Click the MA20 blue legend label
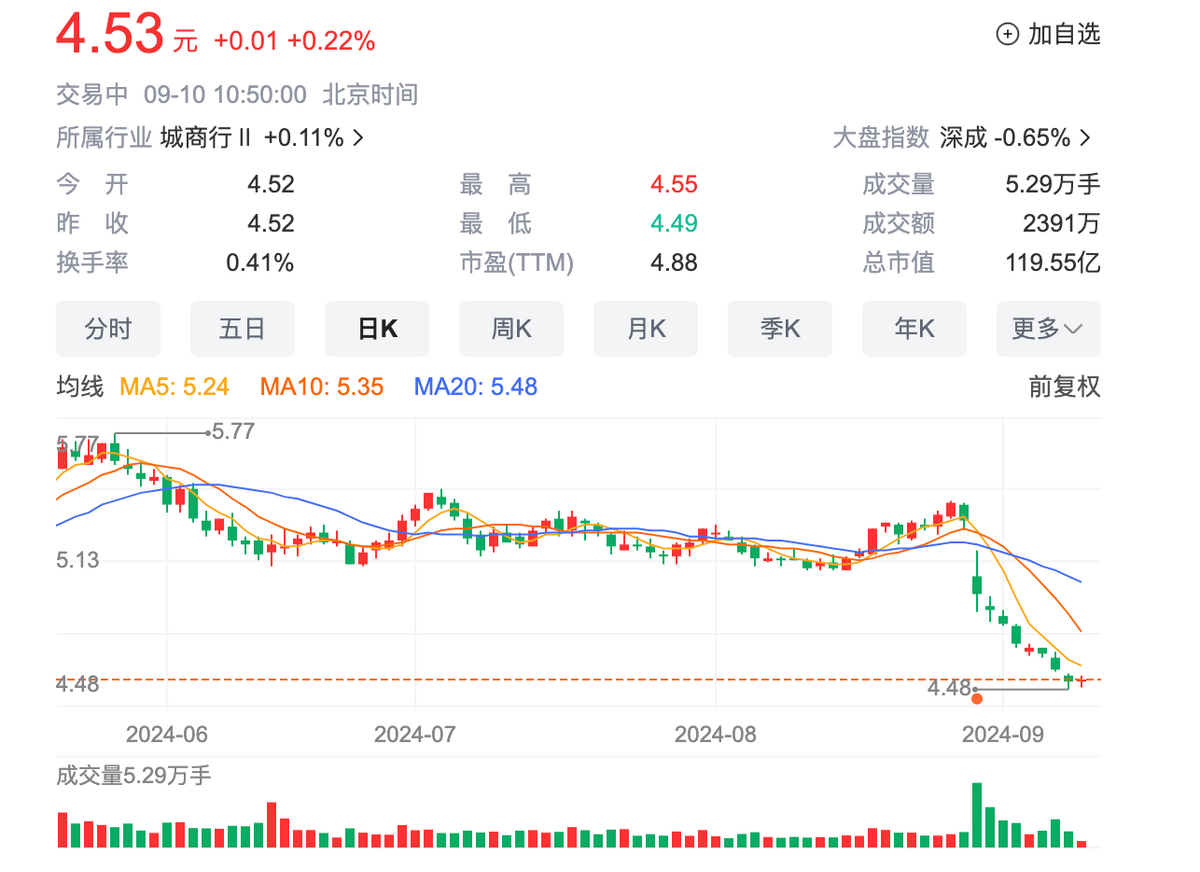 [x=476, y=387]
